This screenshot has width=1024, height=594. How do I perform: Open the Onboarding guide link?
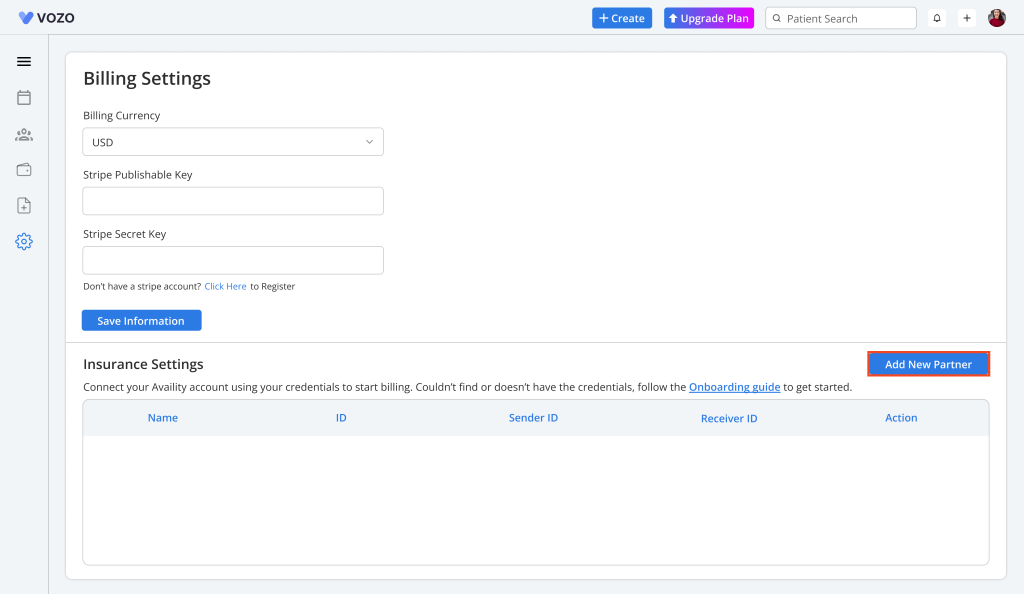[x=734, y=387]
